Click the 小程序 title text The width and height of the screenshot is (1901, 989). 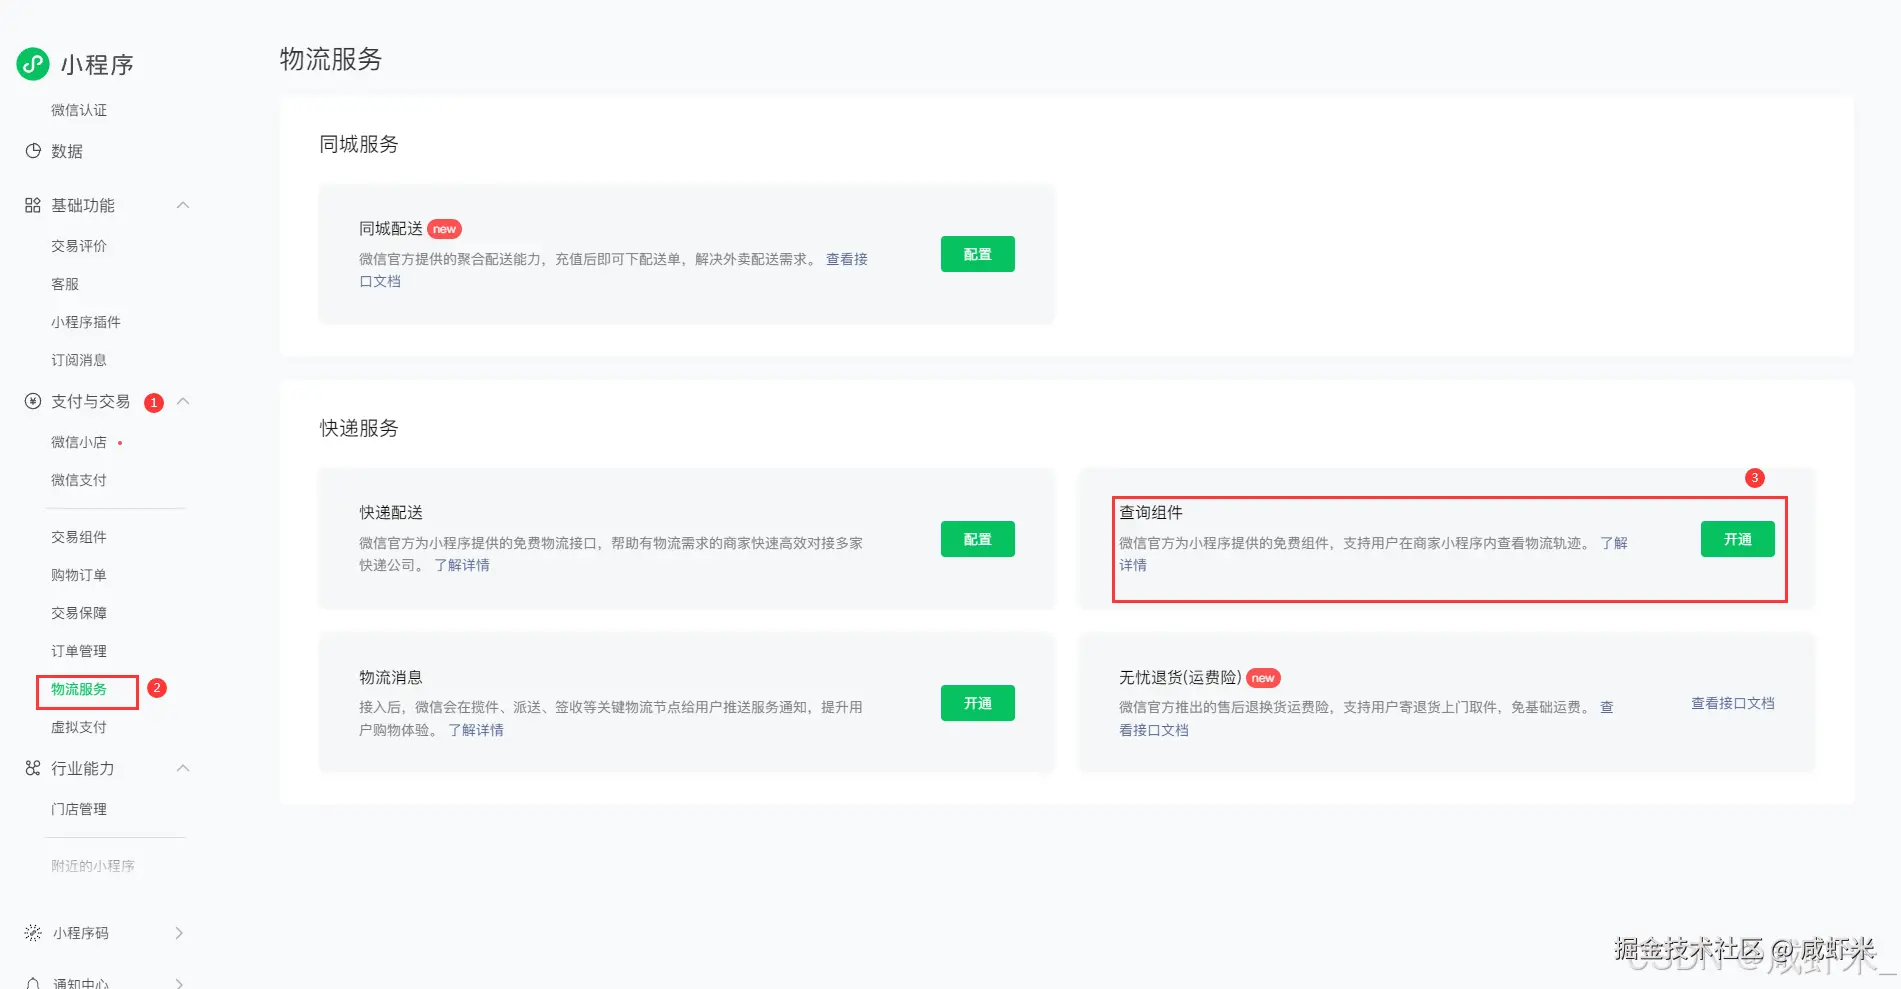(97, 65)
